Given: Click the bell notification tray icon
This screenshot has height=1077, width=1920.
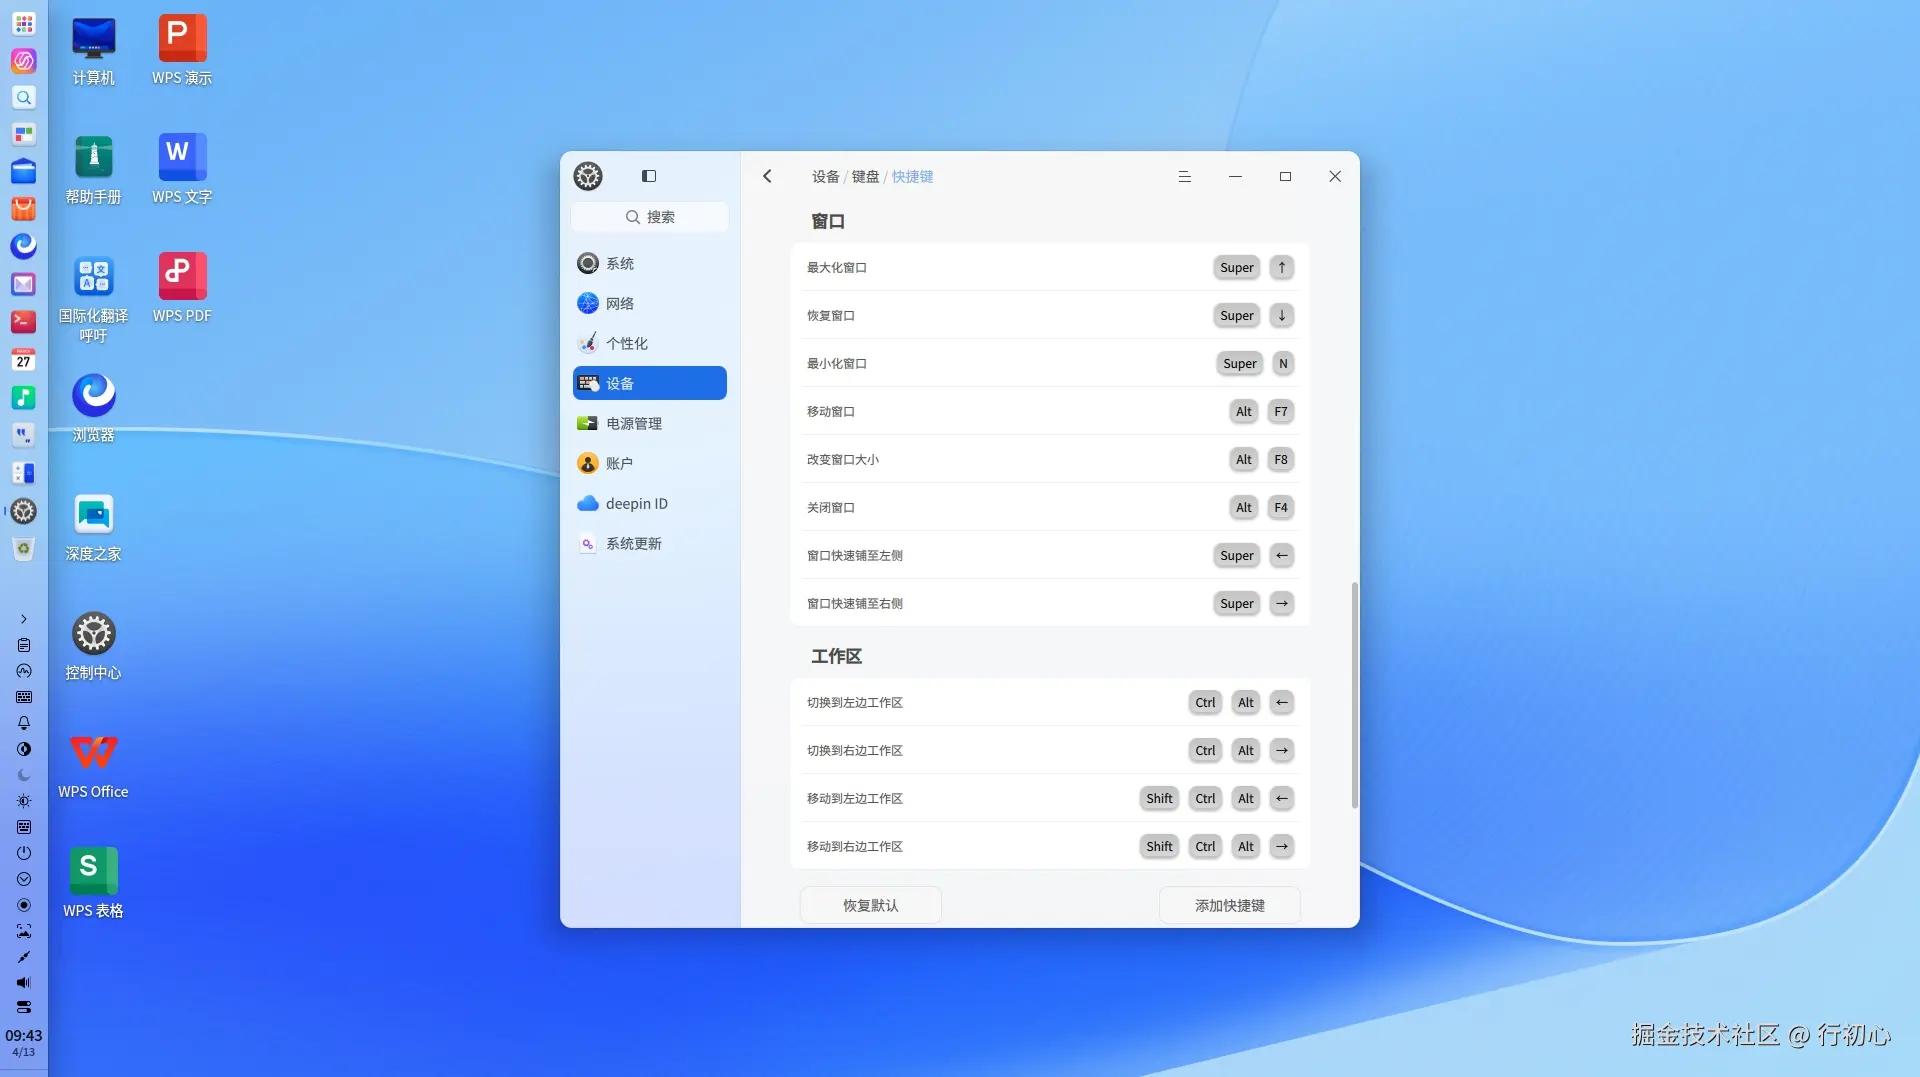Looking at the screenshot, I should click(x=24, y=723).
